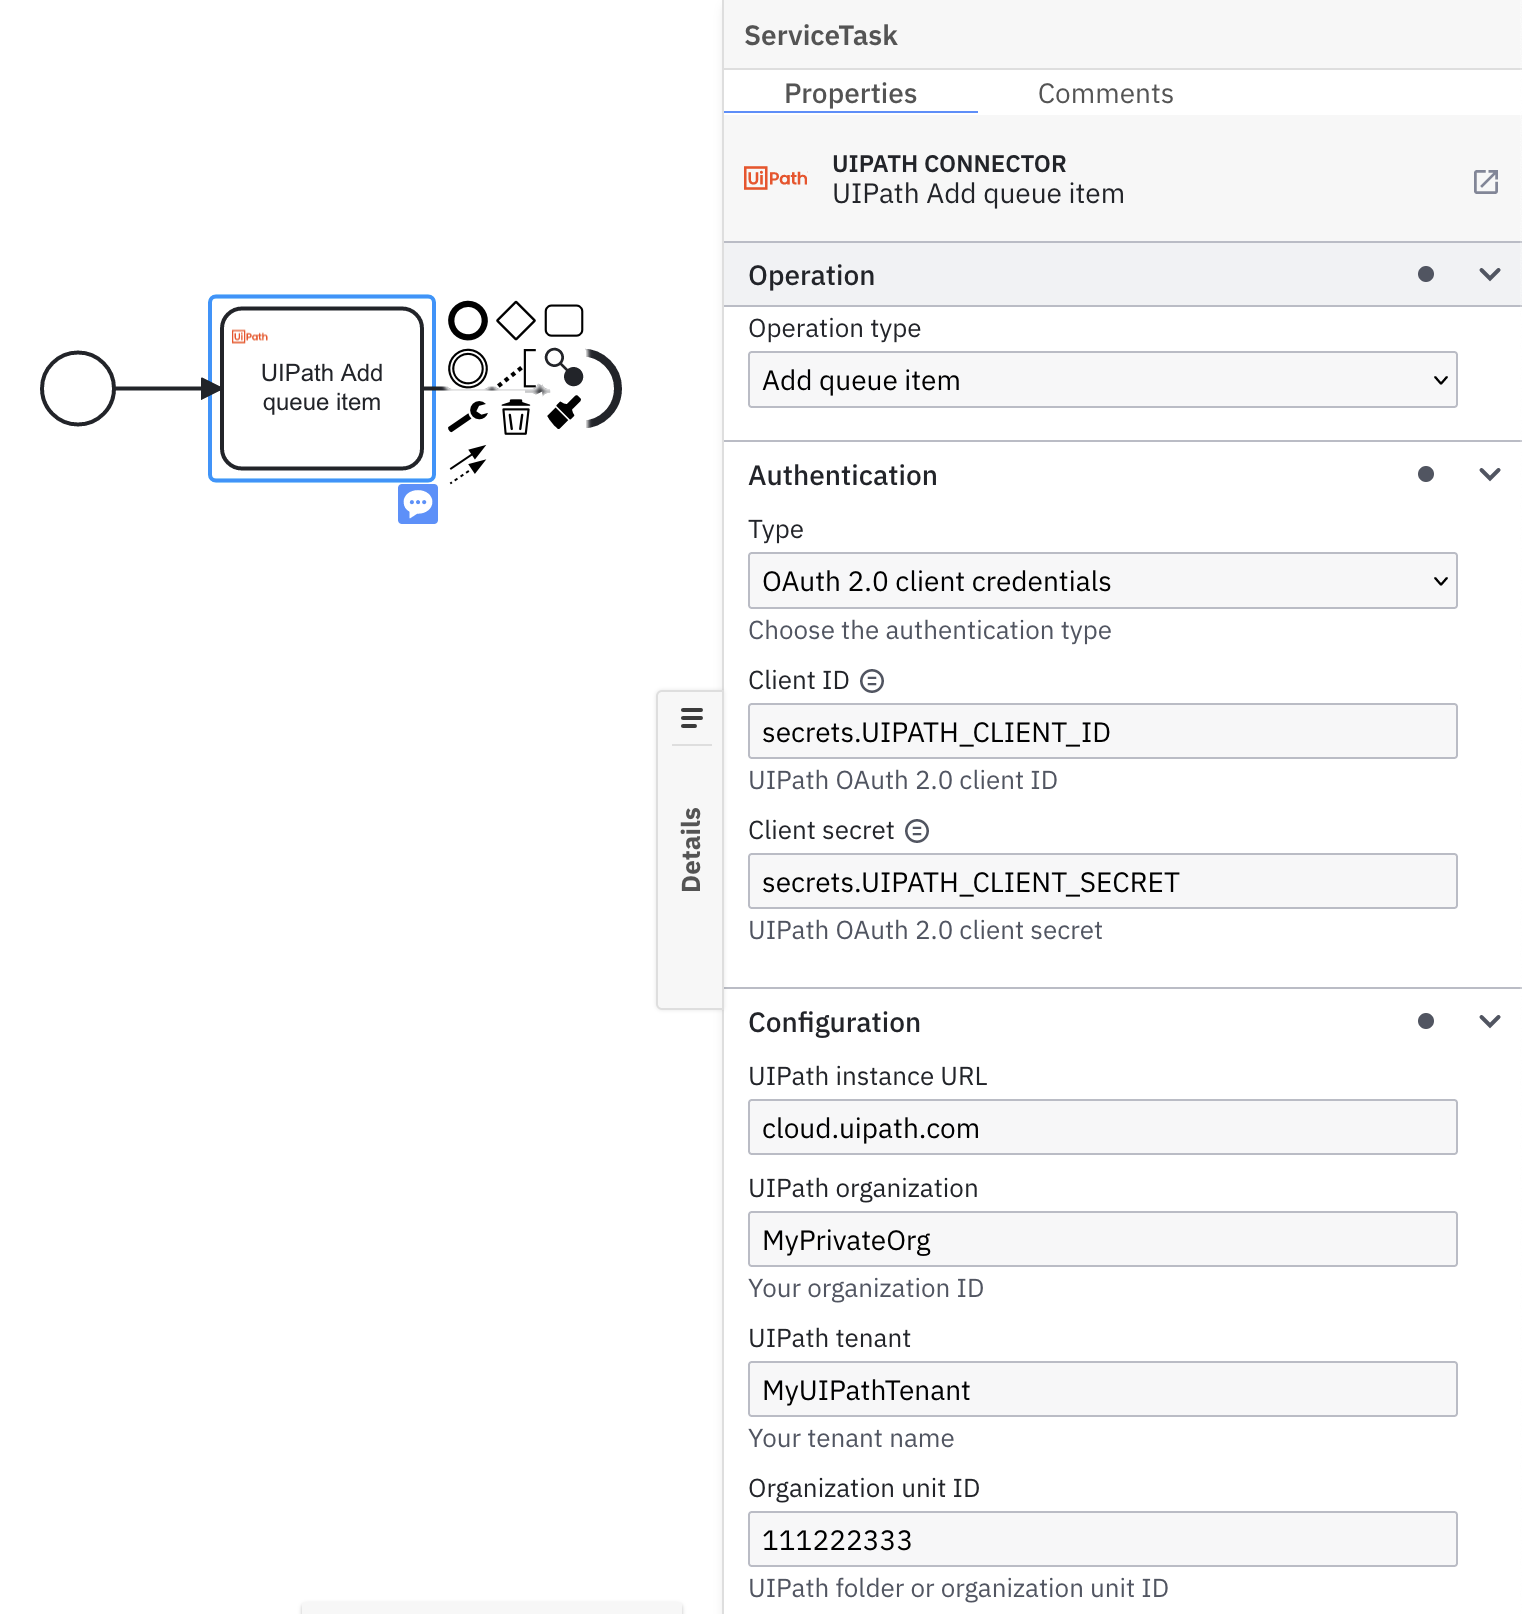Open the Operation type dropdown
The height and width of the screenshot is (1614, 1522).
click(x=1102, y=380)
